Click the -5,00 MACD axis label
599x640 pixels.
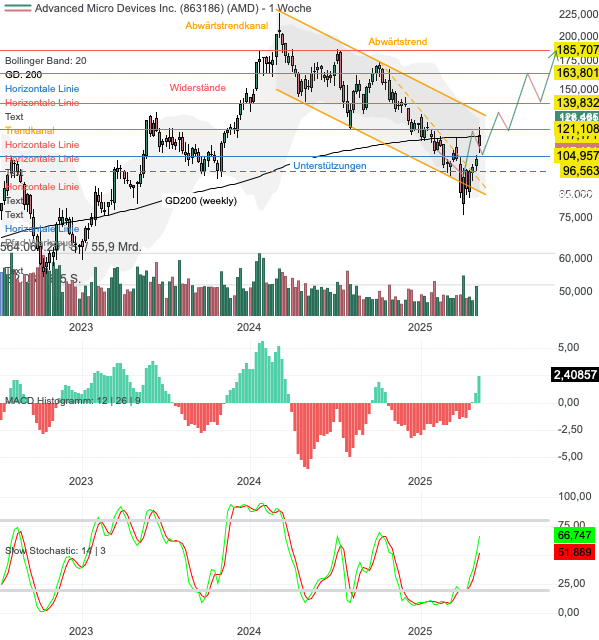(x=571, y=456)
